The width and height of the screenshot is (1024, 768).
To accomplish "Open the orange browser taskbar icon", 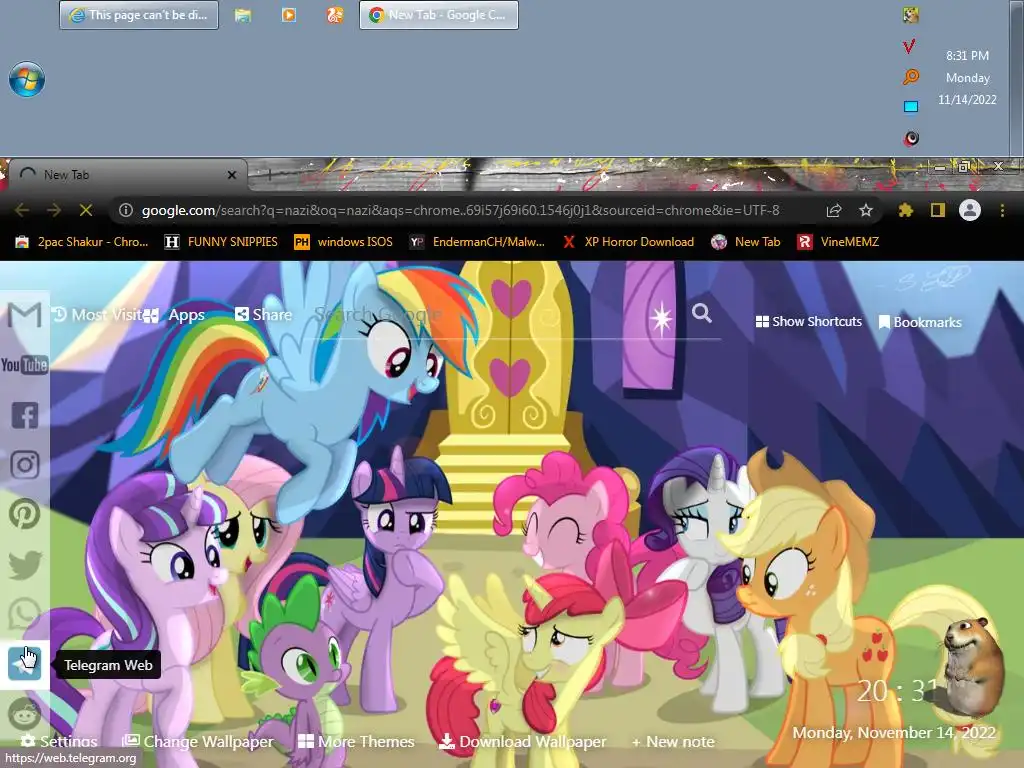I will pos(334,14).
